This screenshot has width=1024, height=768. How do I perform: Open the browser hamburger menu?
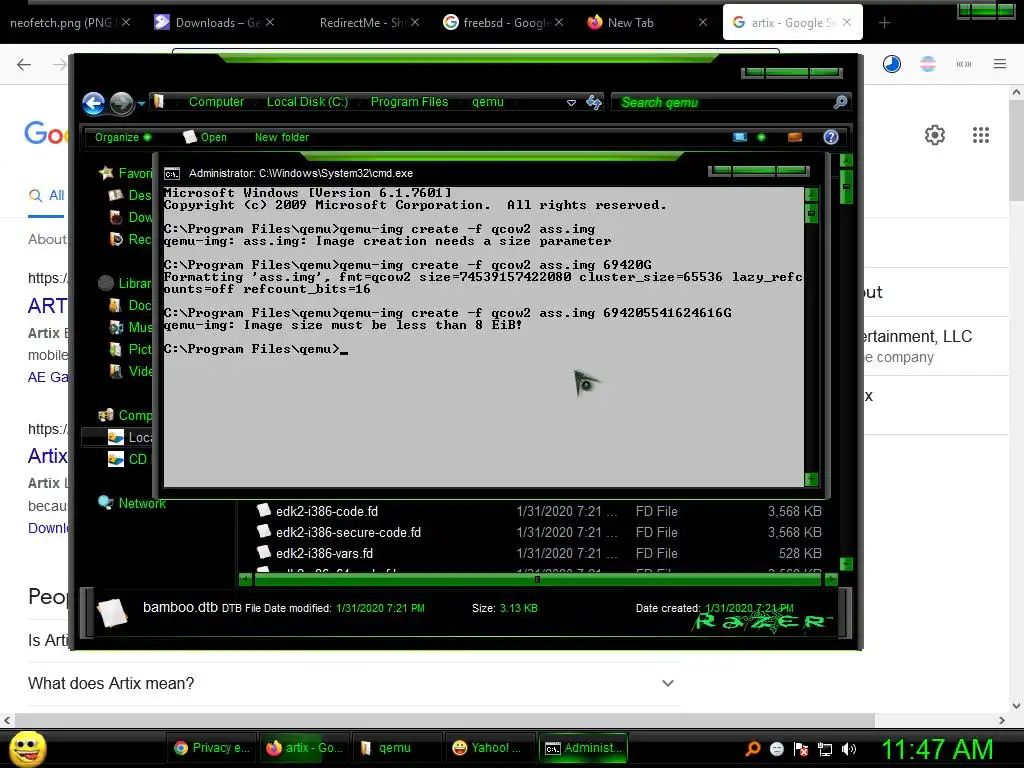pos(1000,64)
